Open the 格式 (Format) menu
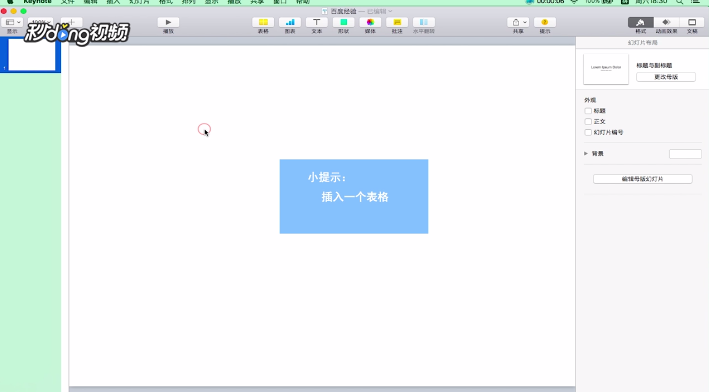Image resolution: width=709 pixels, height=392 pixels. point(165,2)
